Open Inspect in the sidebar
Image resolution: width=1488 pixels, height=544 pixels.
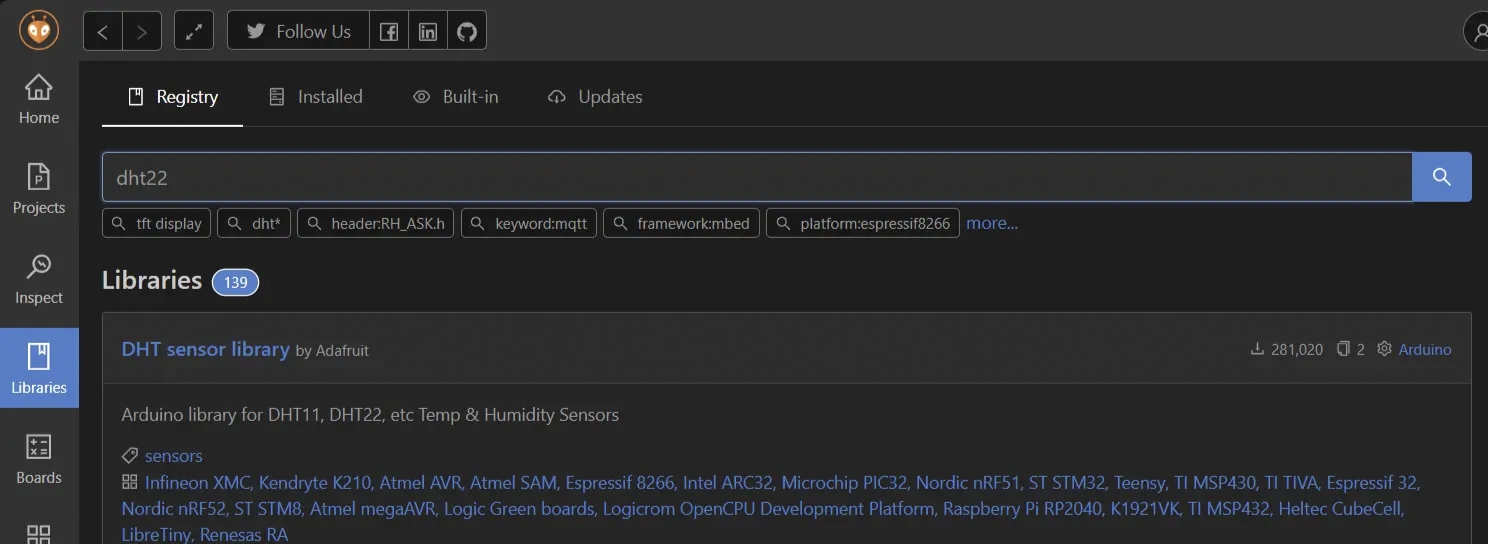point(39,279)
